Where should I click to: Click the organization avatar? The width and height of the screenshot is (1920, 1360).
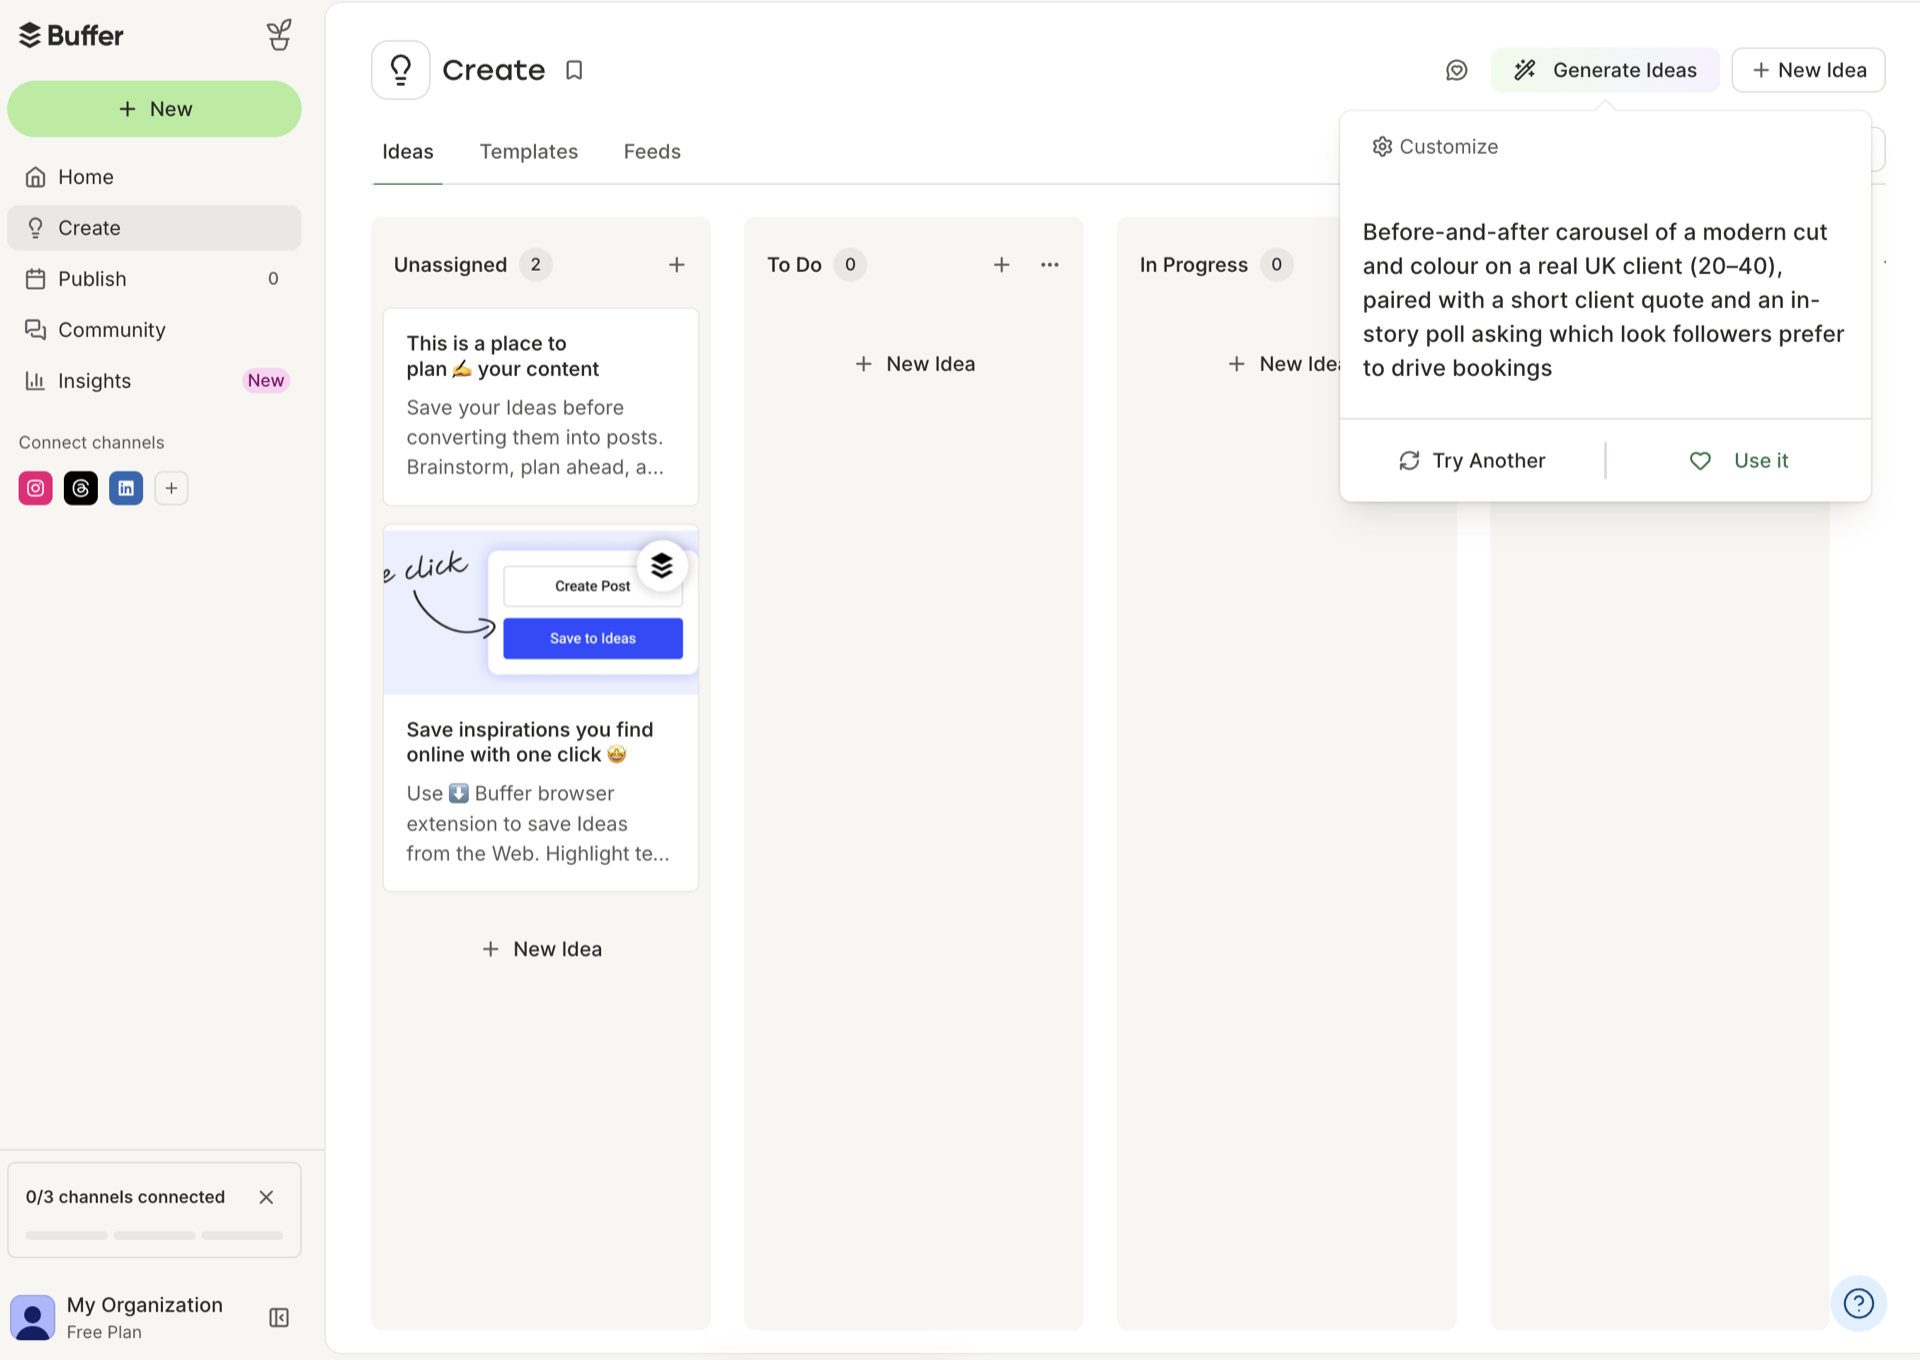point(33,1317)
